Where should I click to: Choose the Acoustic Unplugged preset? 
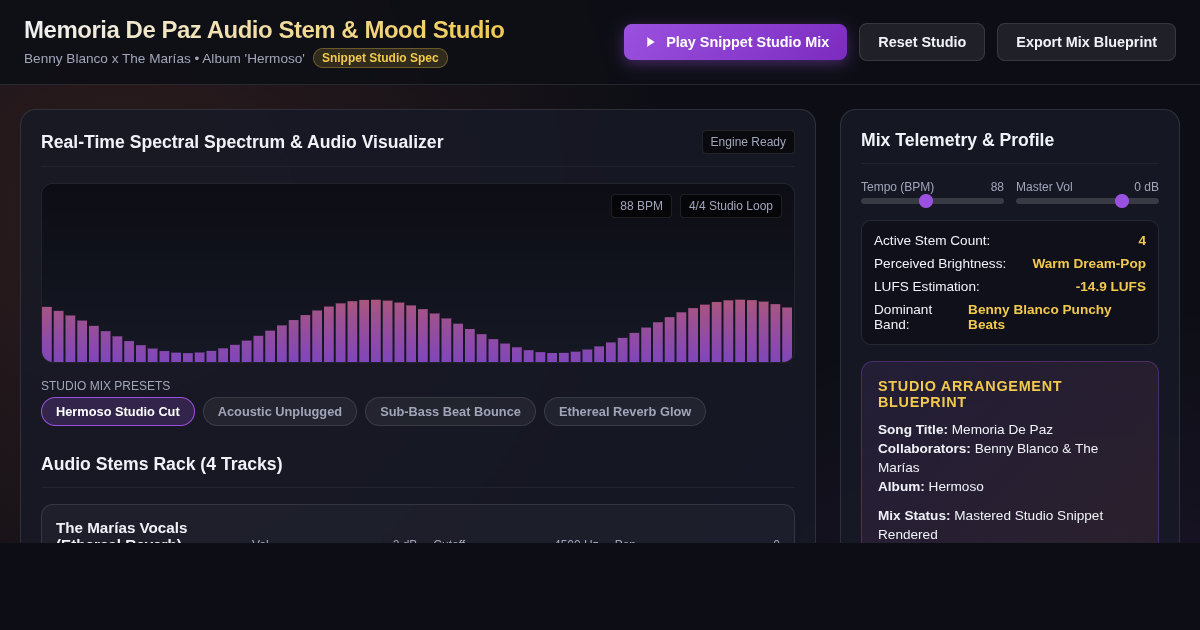tap(280, 411)
